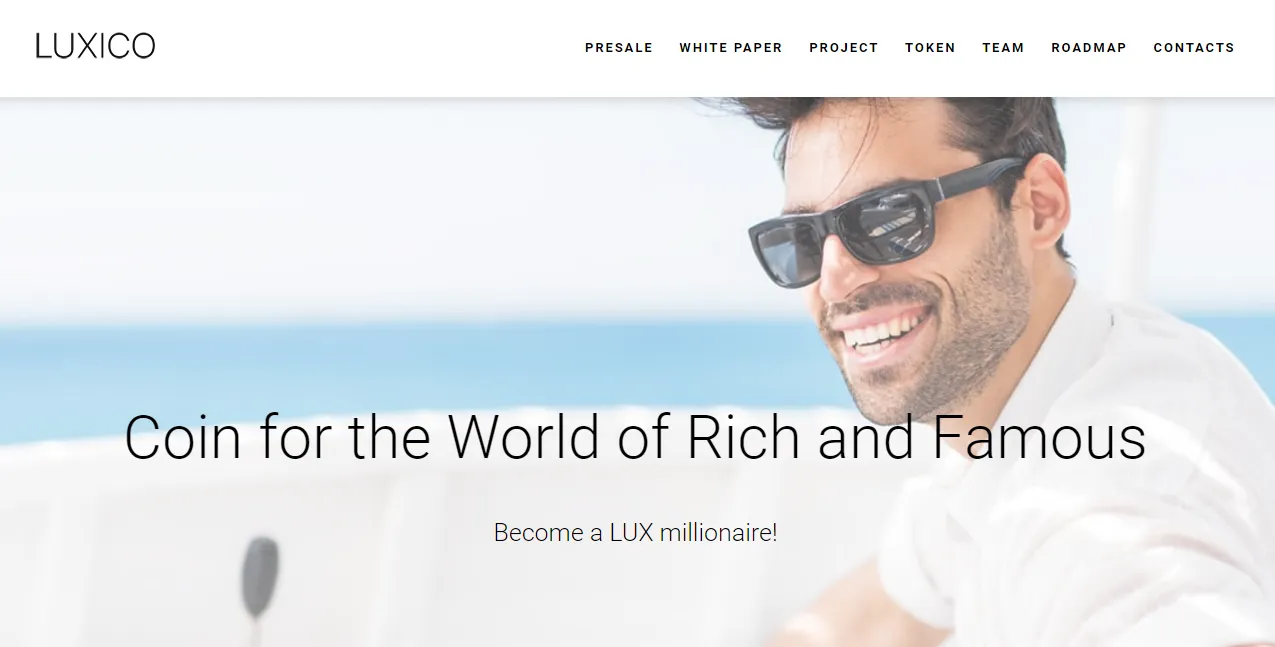This screenshot has height=647, width=1275.
Task: Click the LUXICO logo in the header
Action: [95, 46]
